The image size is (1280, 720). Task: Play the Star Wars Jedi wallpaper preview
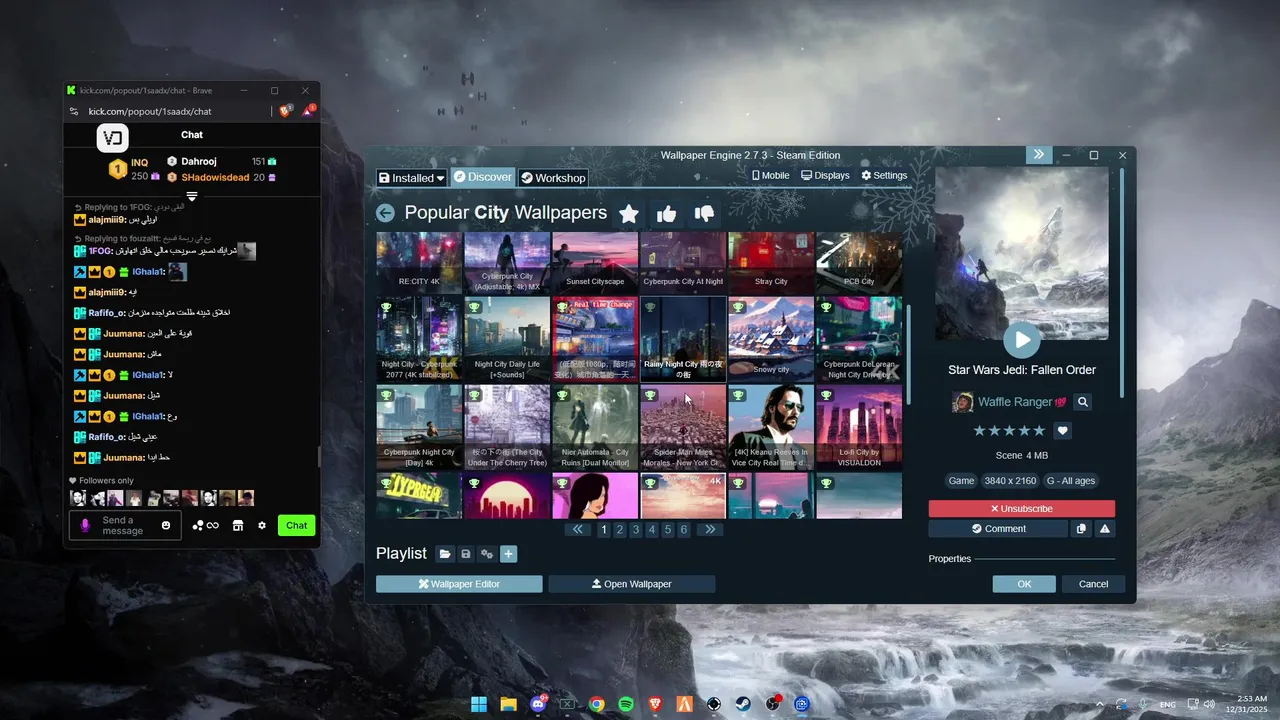tap(1022, 340)
